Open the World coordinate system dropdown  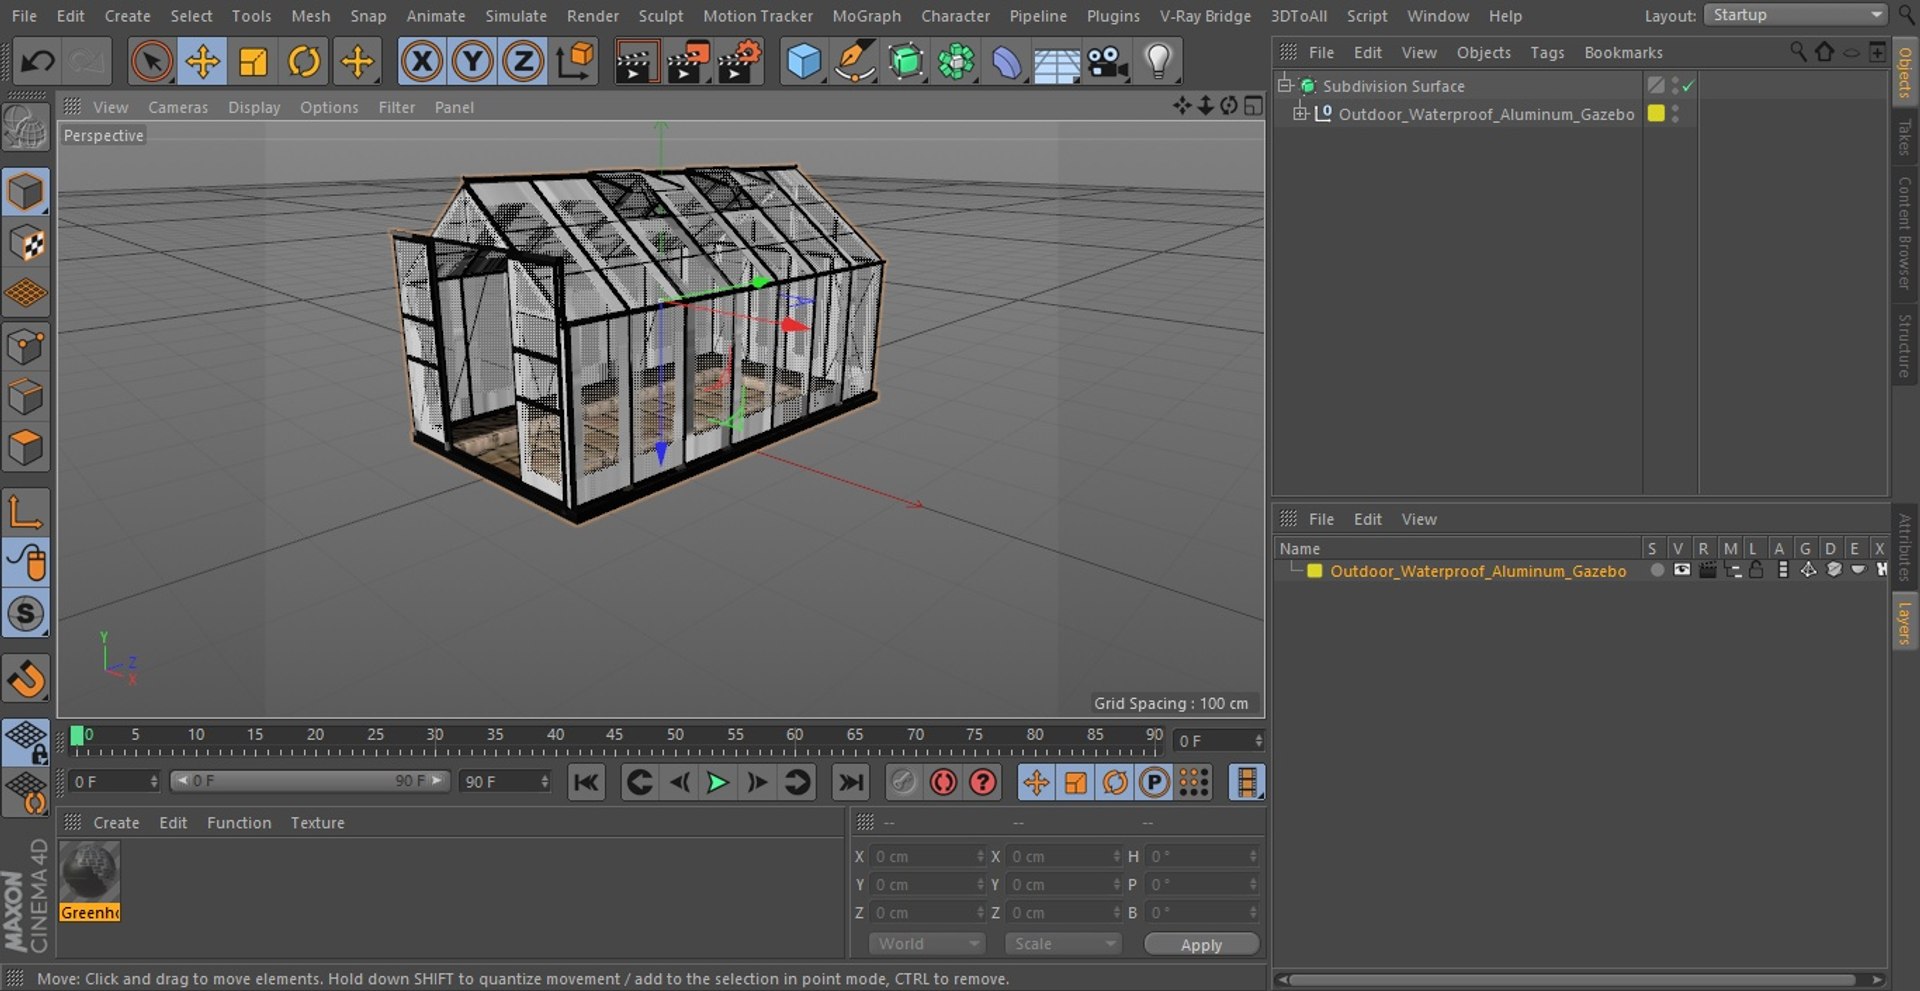pos(927,943)
